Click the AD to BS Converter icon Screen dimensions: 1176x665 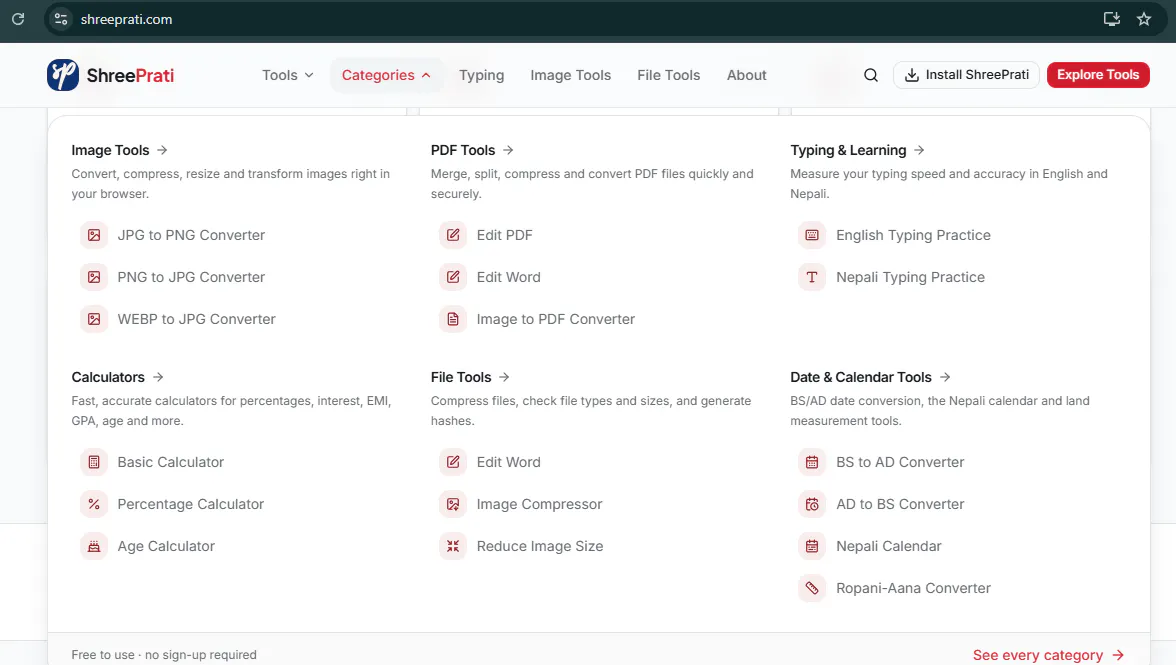click(x=812, y=505)
